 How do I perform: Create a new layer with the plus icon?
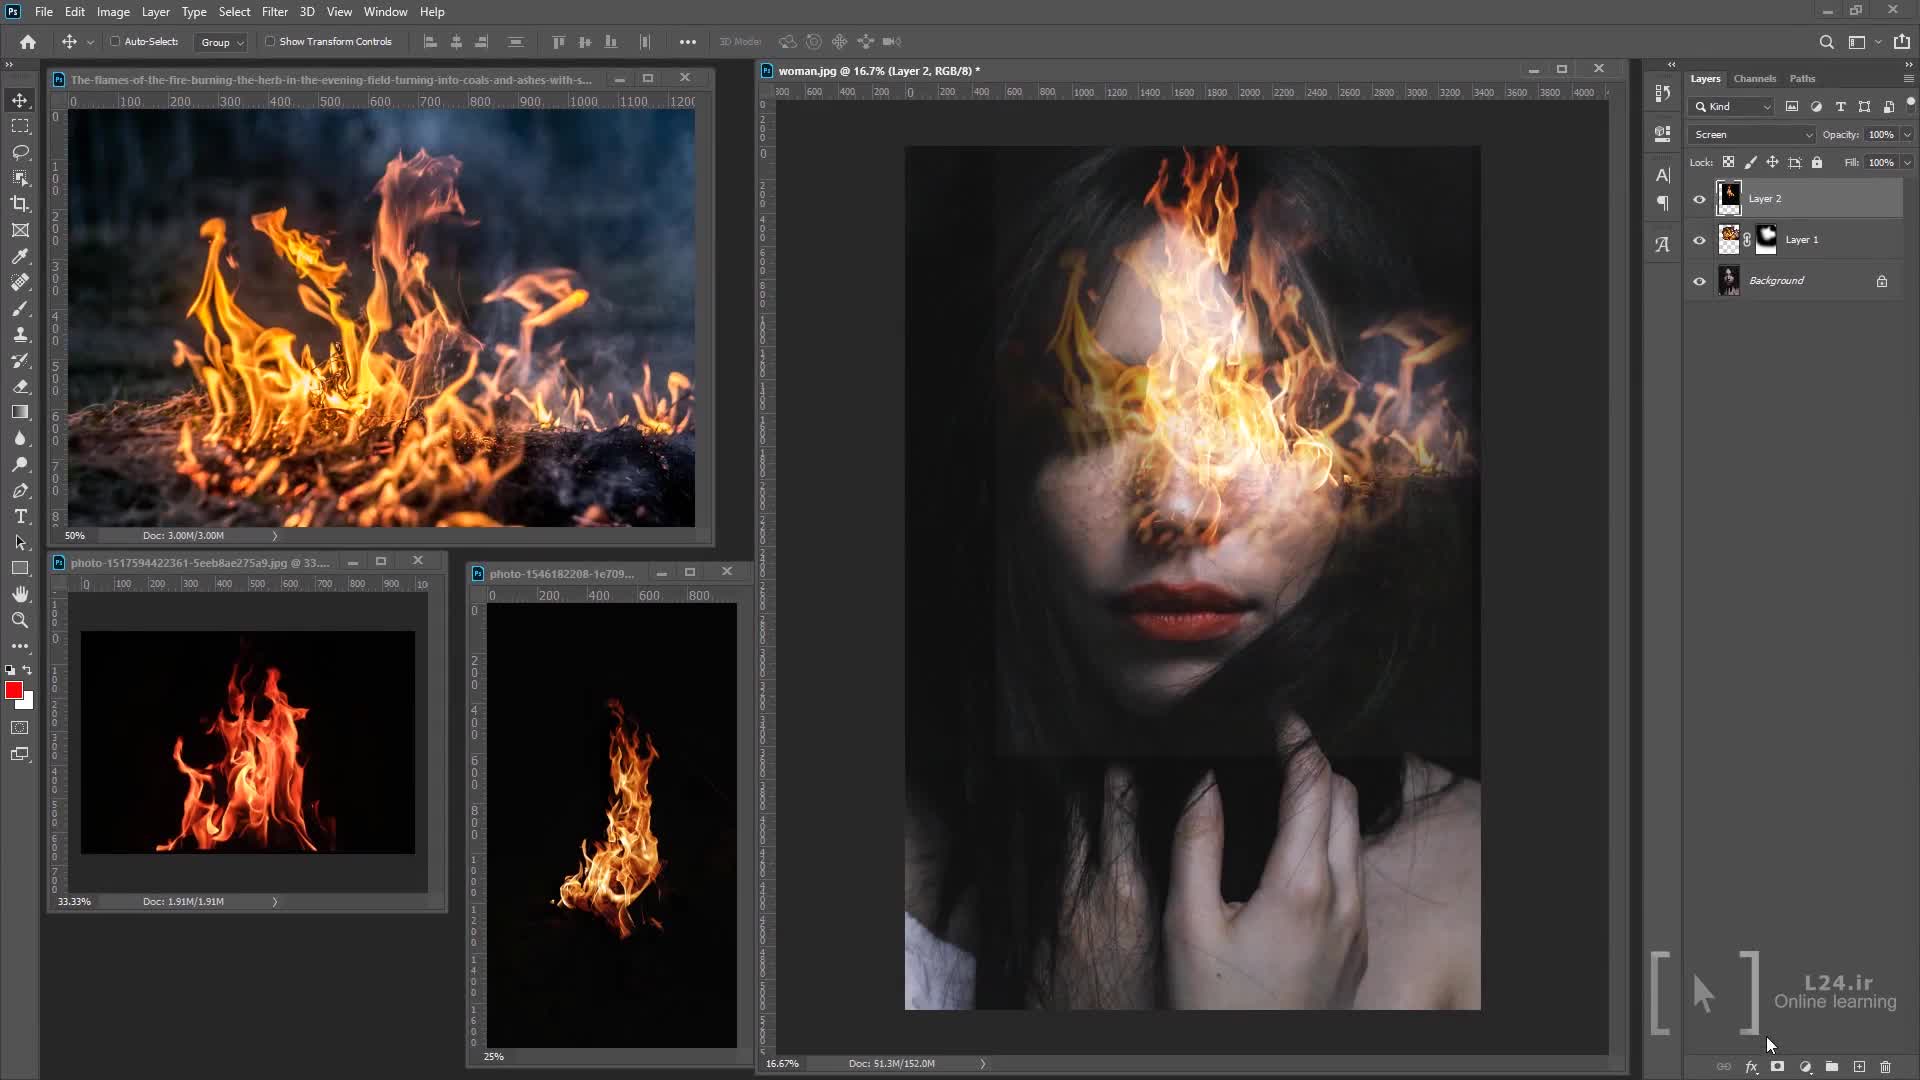(x=1859, y=1067)
